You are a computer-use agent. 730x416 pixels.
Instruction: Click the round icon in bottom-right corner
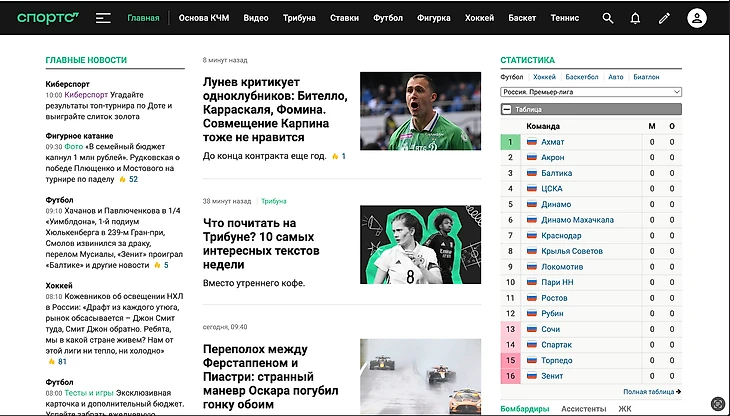tap(716, 404)
